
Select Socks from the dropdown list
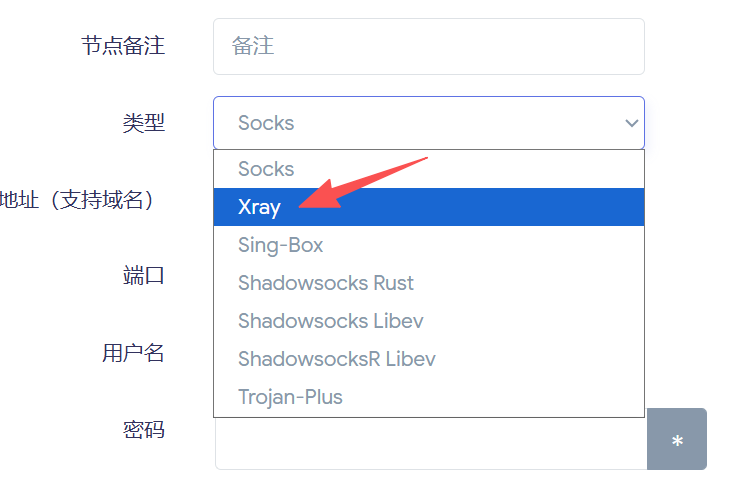pos(266,169)
